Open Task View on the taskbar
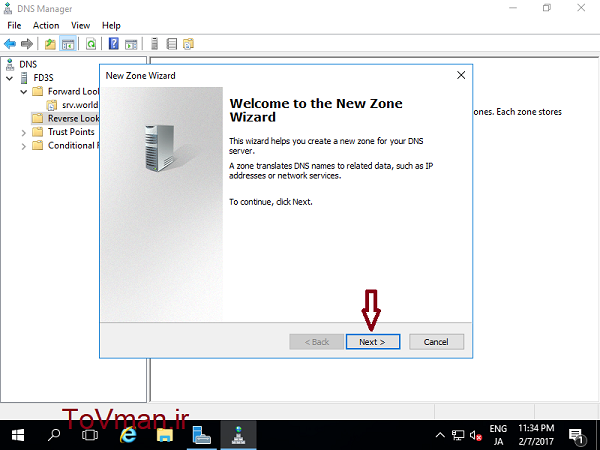This screenshot has width=600, height=450. coord(90,435)
